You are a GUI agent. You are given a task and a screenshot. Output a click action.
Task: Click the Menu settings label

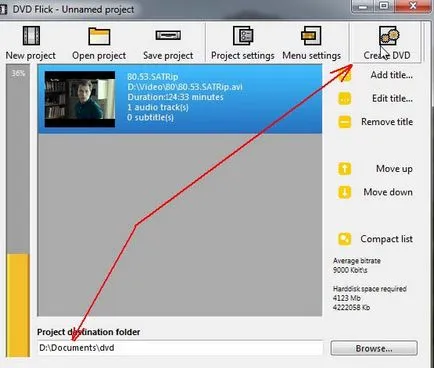(x=312, y=55)
